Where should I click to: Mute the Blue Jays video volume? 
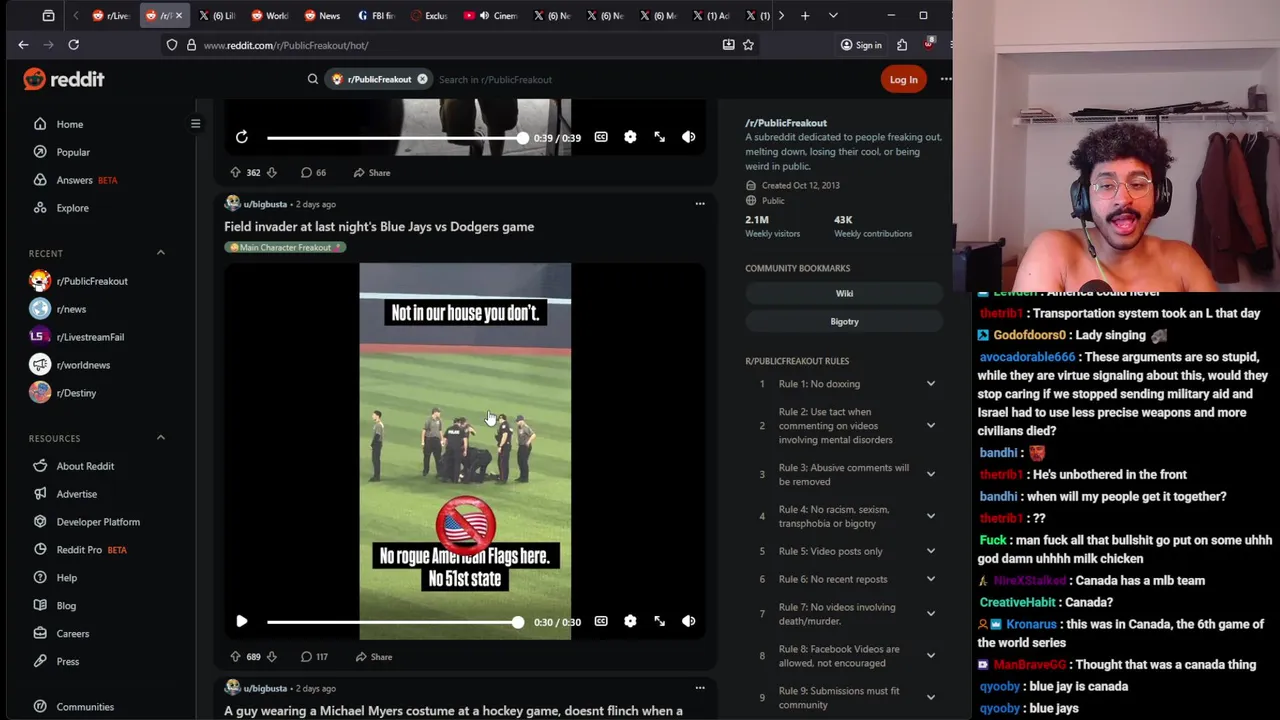pyautogui.click(x=689, y=621)
